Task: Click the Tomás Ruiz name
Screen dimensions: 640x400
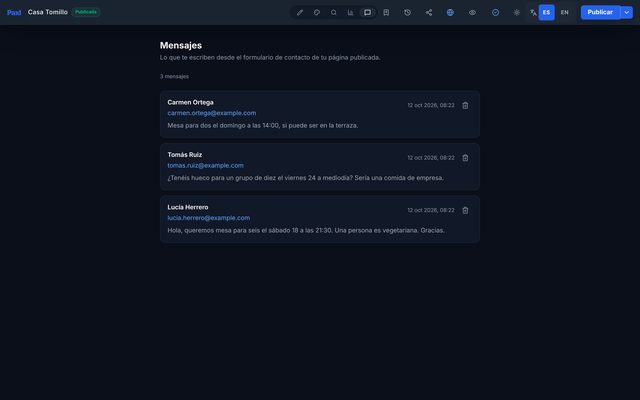Action: [x=184, y=155]
